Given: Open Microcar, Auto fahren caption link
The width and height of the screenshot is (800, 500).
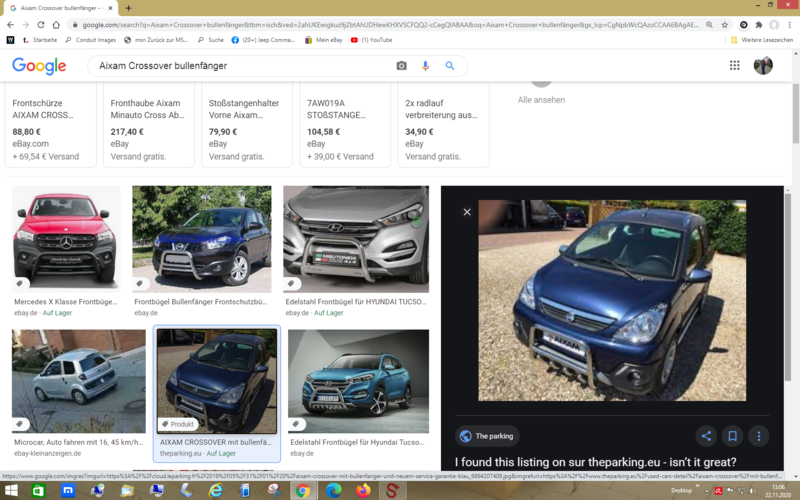Looking at the screenshot, I should [79, 442].
